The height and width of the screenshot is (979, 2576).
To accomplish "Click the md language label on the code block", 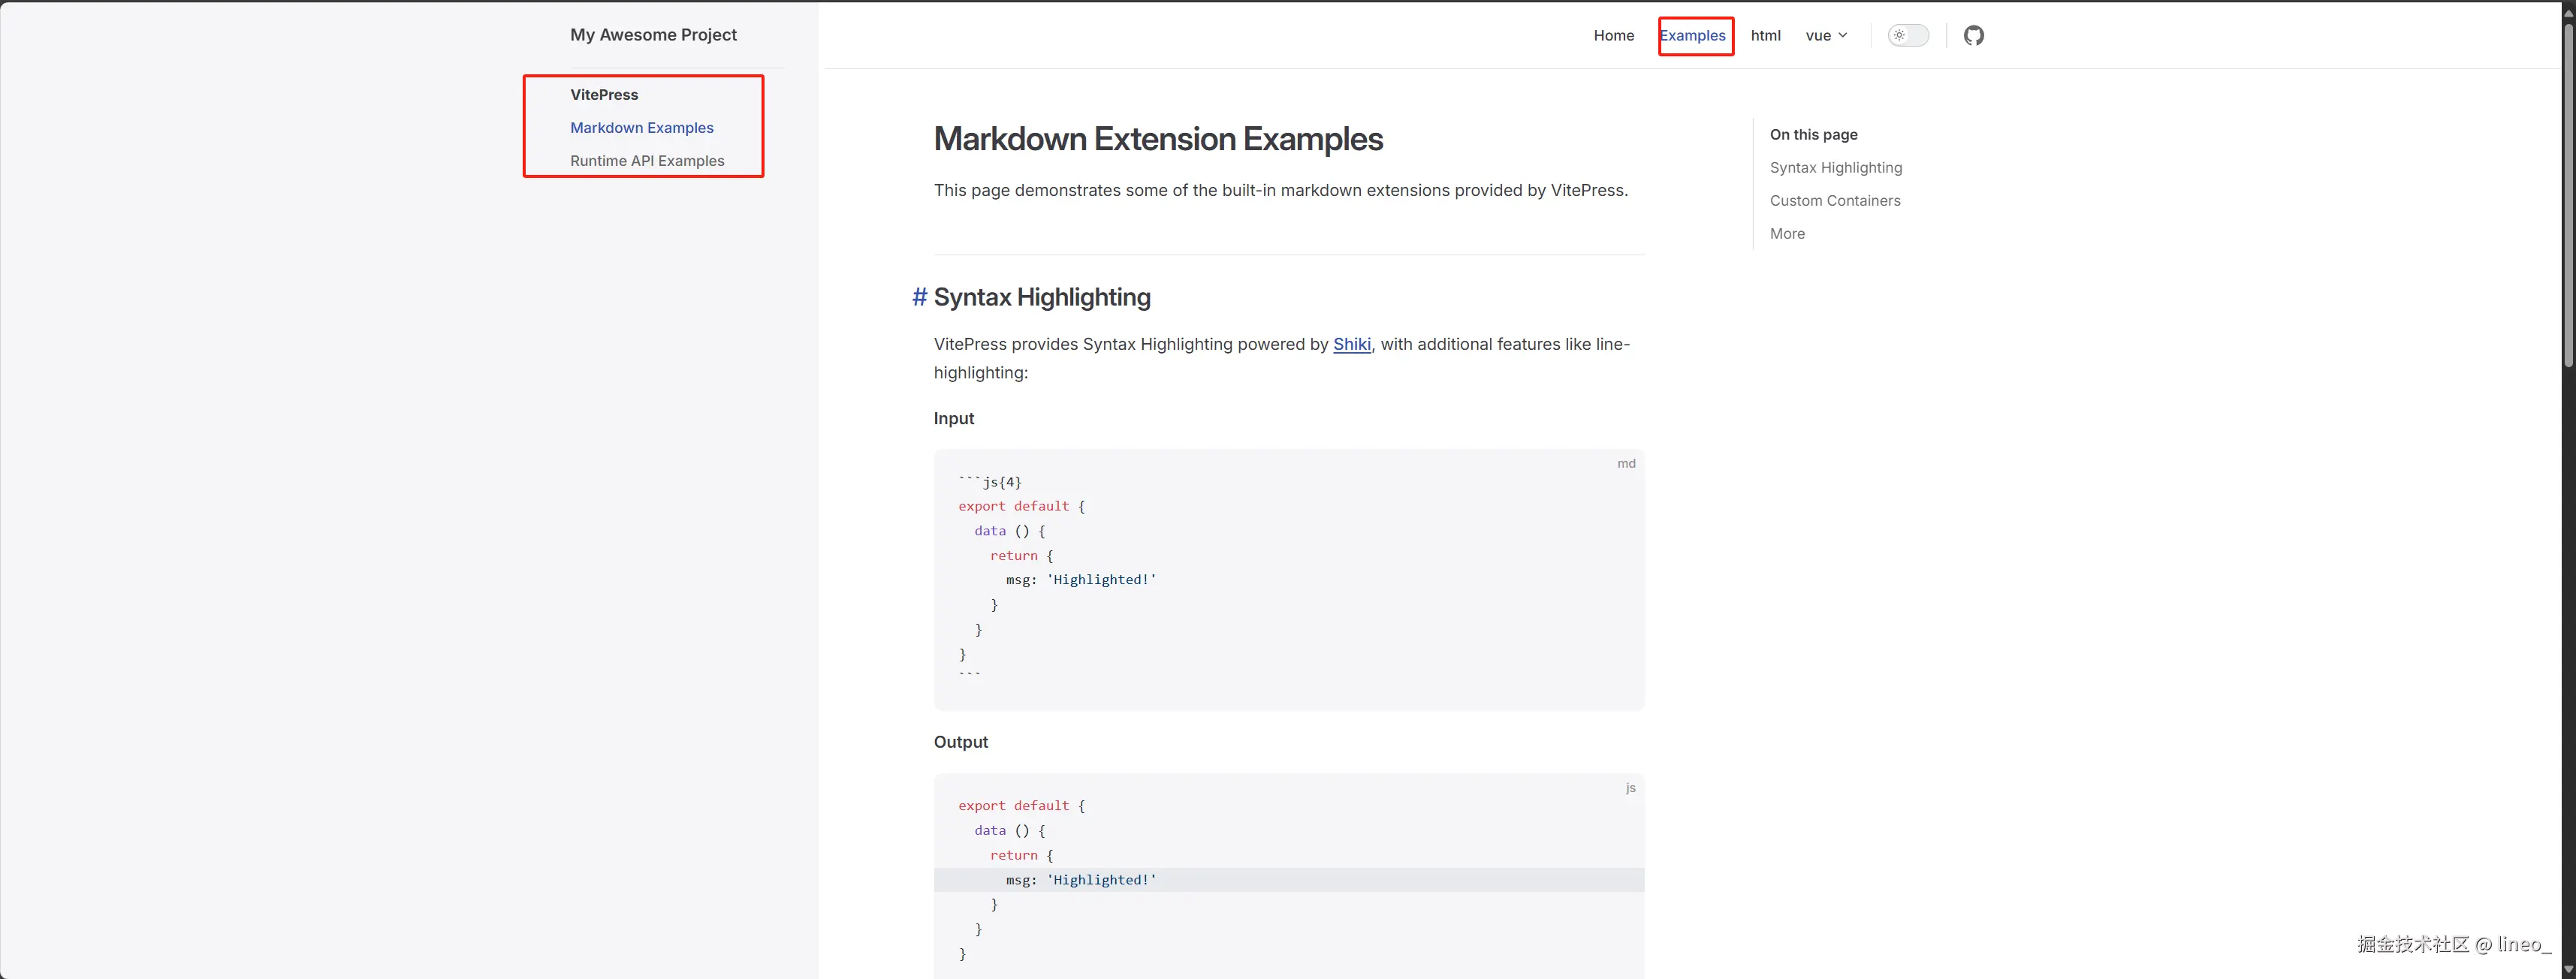I will tap(1626, 464).
